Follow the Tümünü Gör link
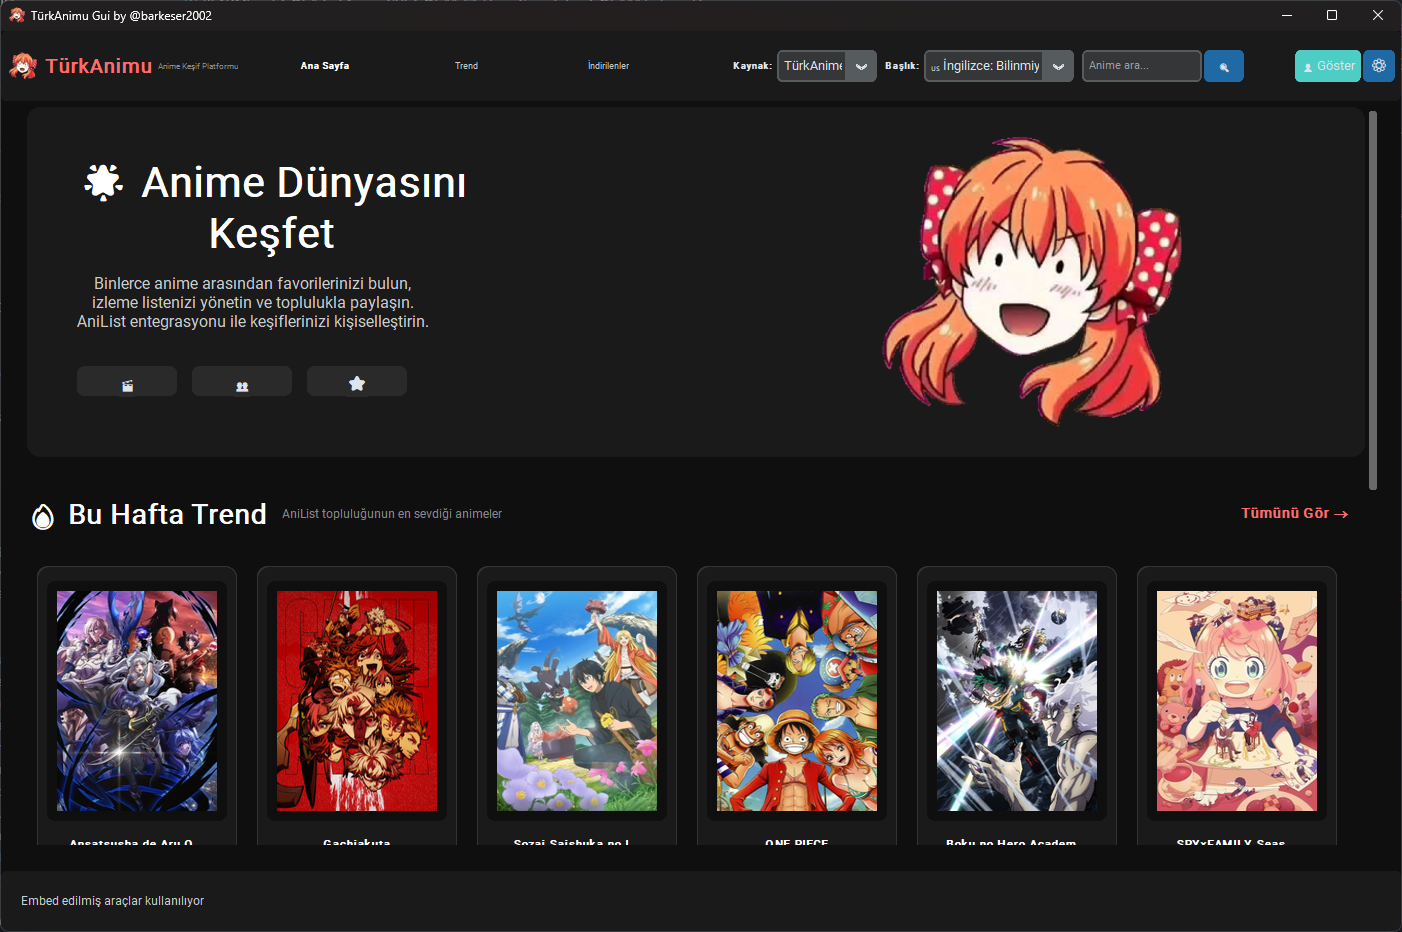 click(1294, 513)
